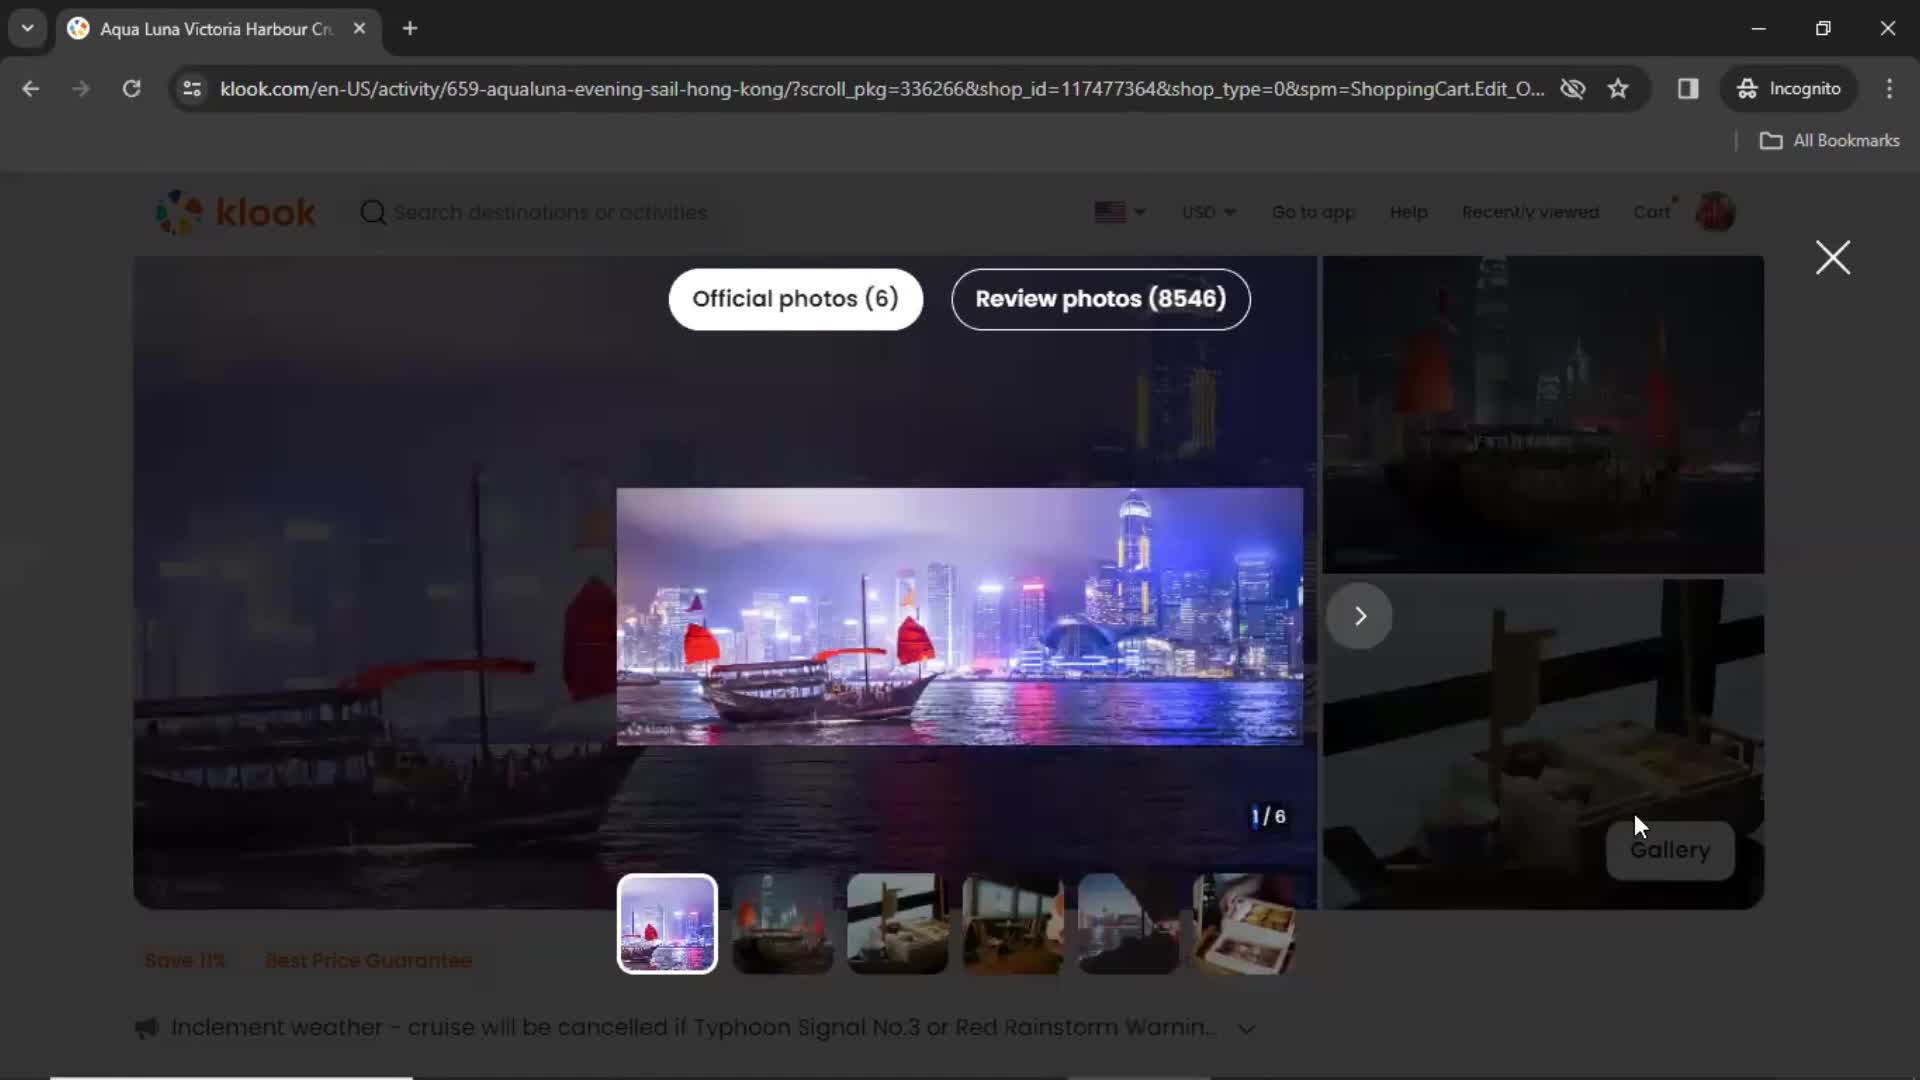Close the photo lightbox
Image resolution: width=1920 pixels, height=1080 pixels.
[x=1836, y=257]
